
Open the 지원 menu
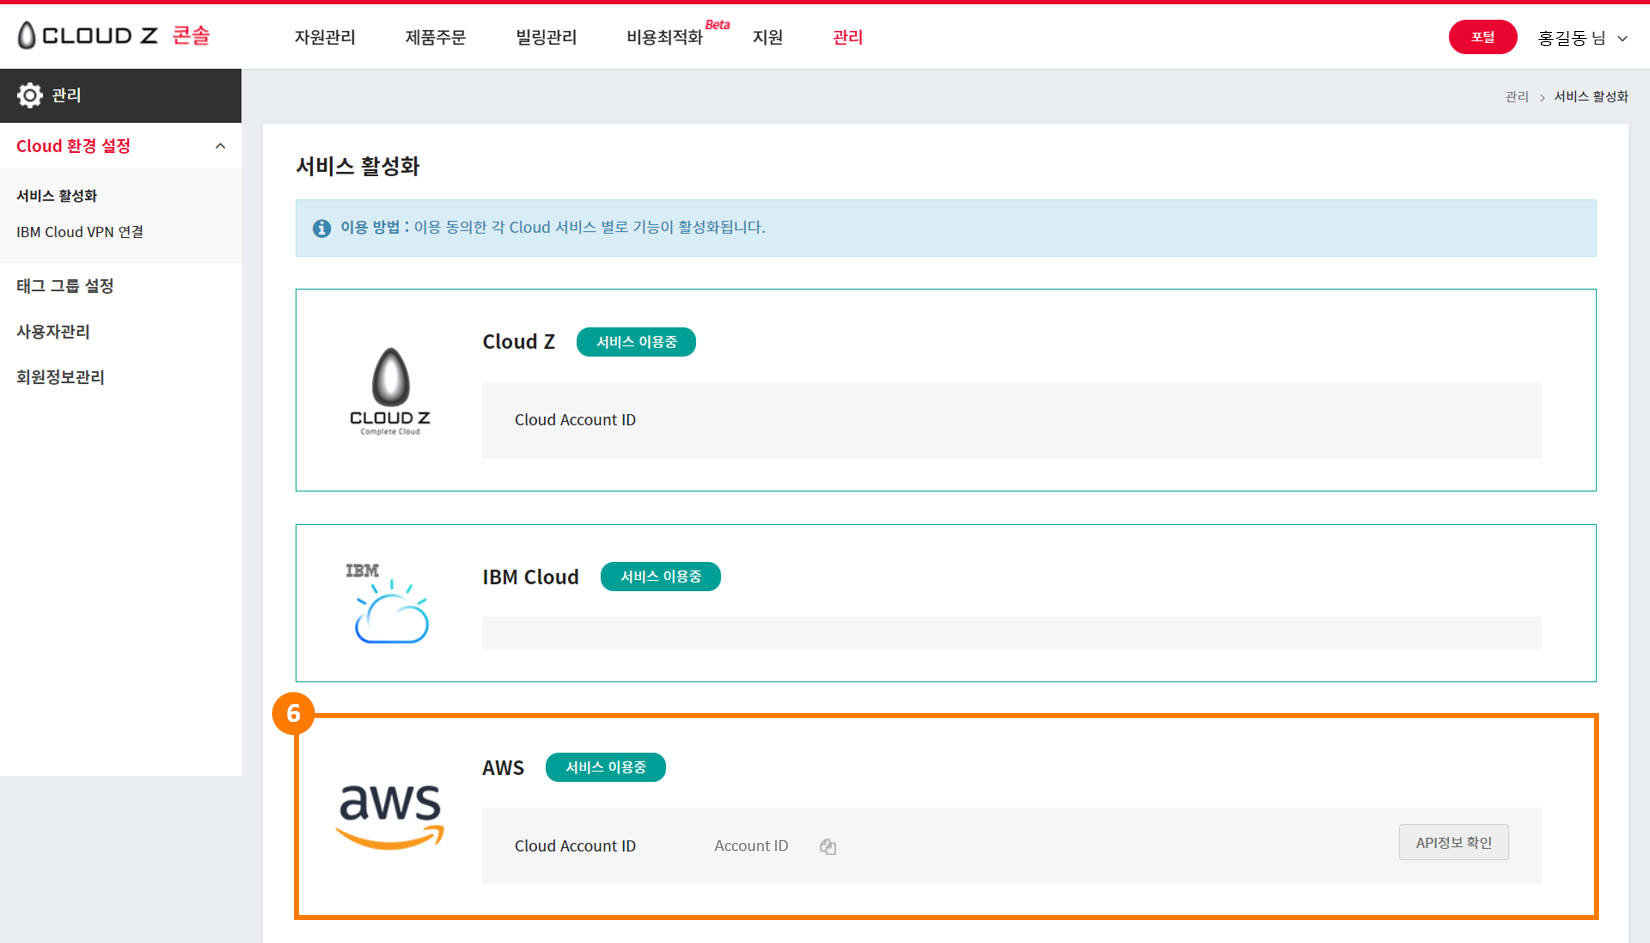767,37
